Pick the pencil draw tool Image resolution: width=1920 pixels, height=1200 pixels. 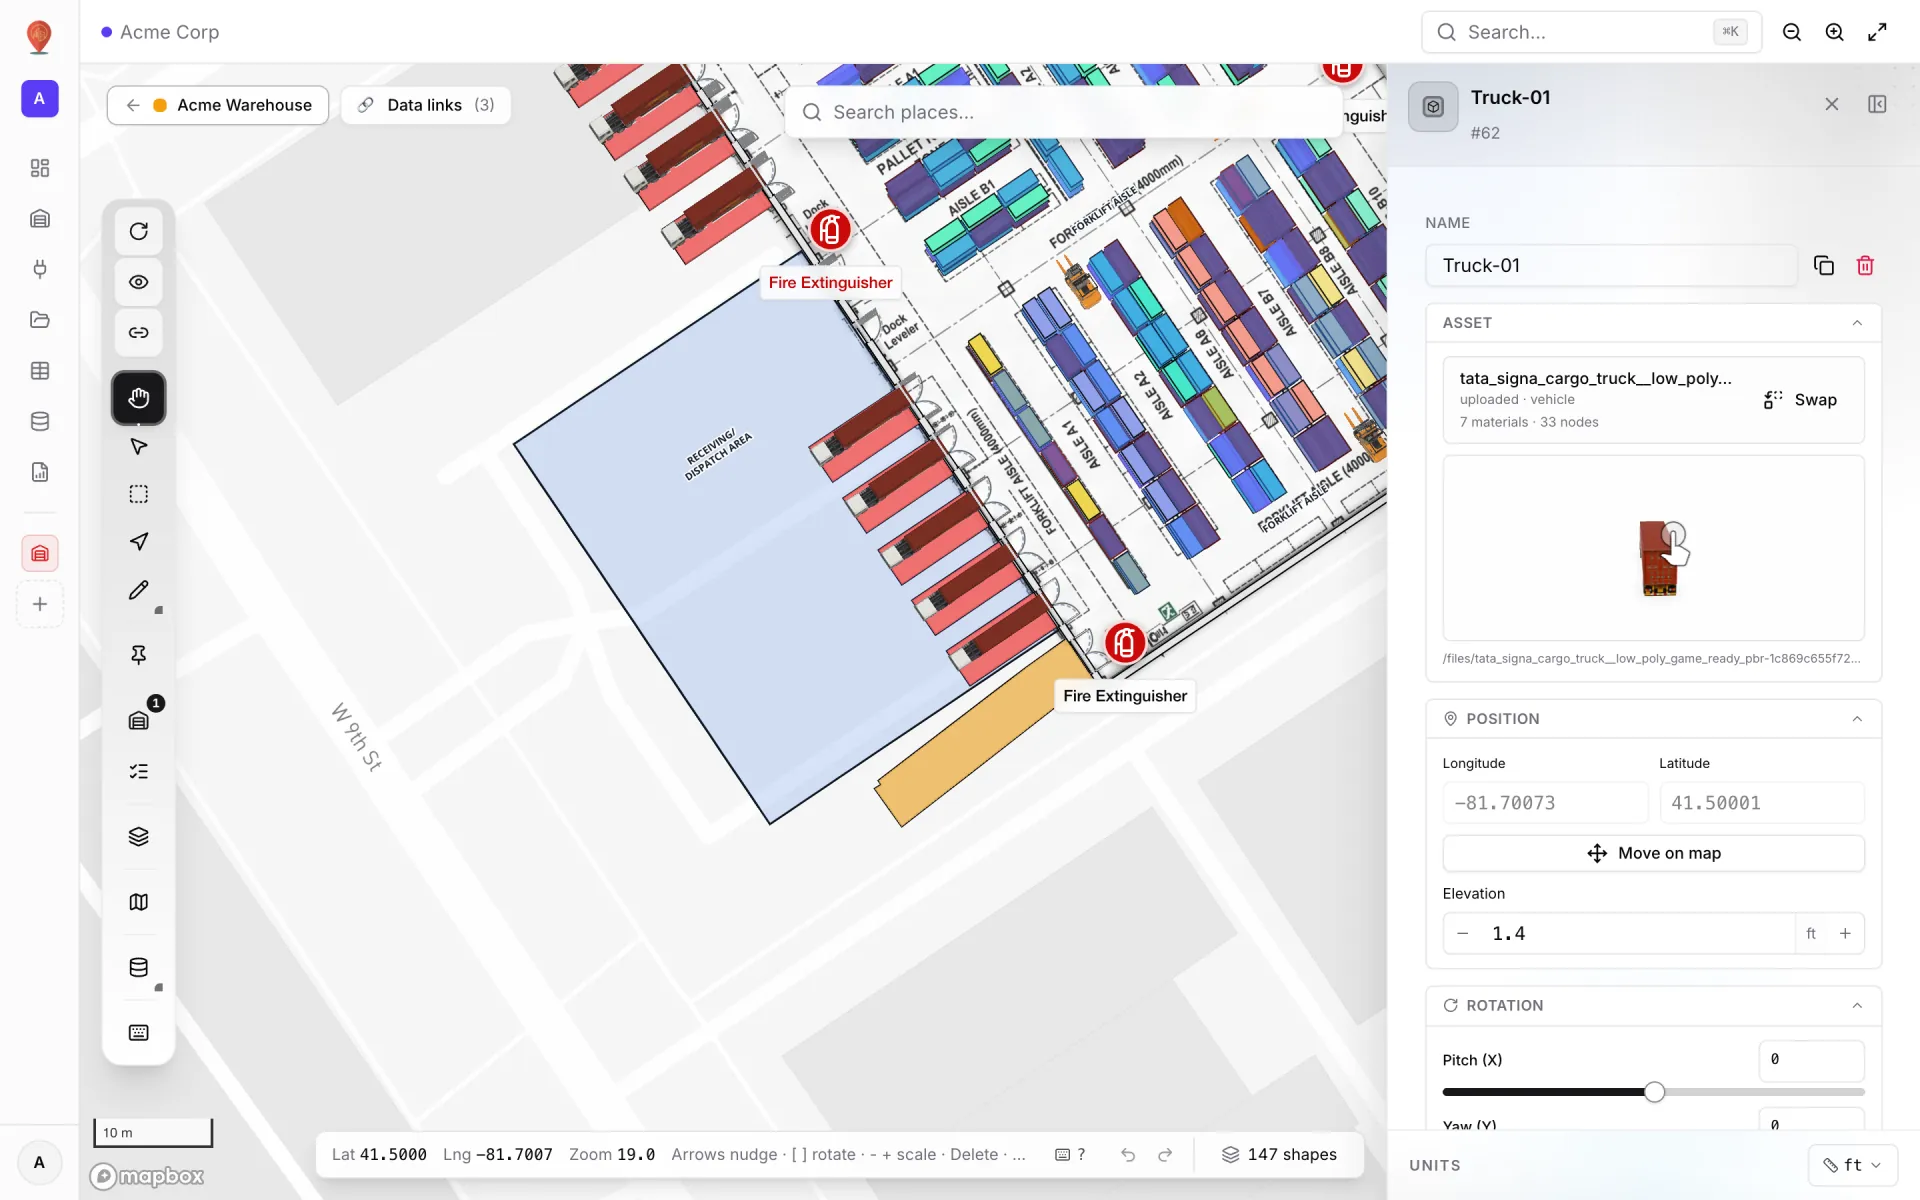[x=139, y=591]
